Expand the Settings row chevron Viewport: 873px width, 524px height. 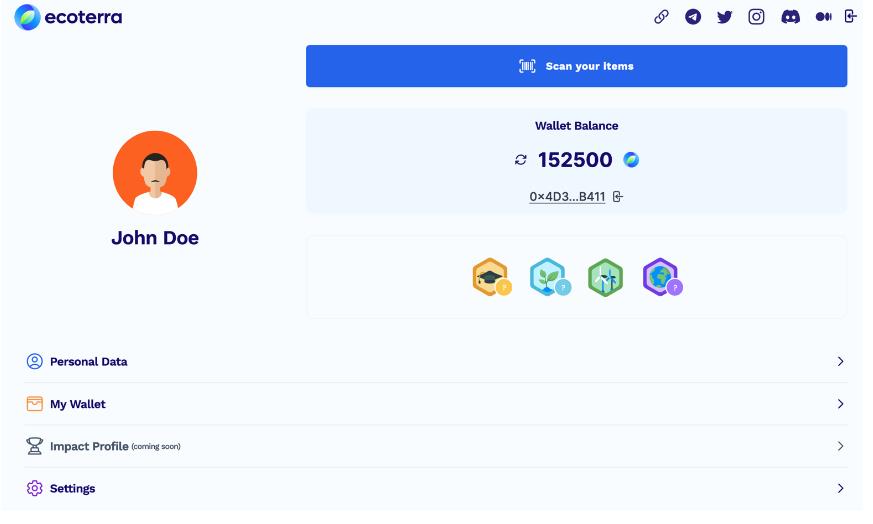840,488
